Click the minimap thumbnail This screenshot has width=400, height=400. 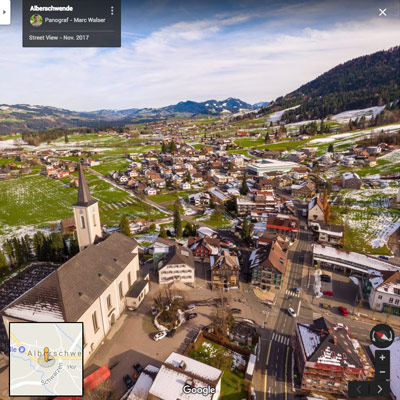click(46, 359)
